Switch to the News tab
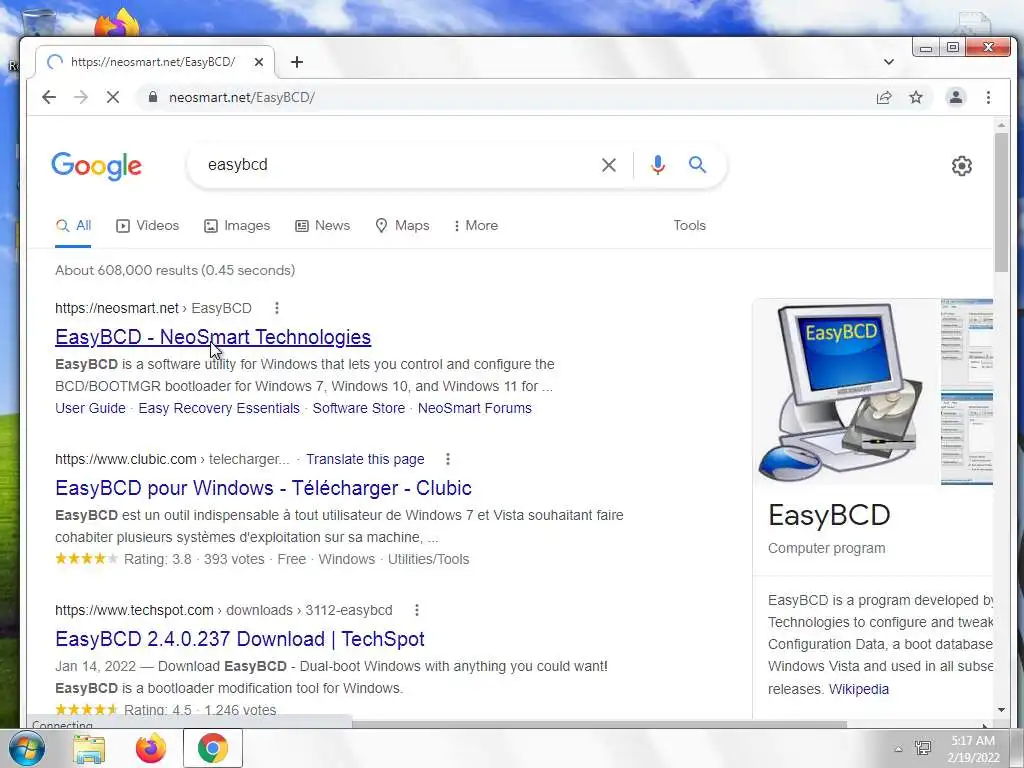This screenshot has width=1024, height=768. 323,225
